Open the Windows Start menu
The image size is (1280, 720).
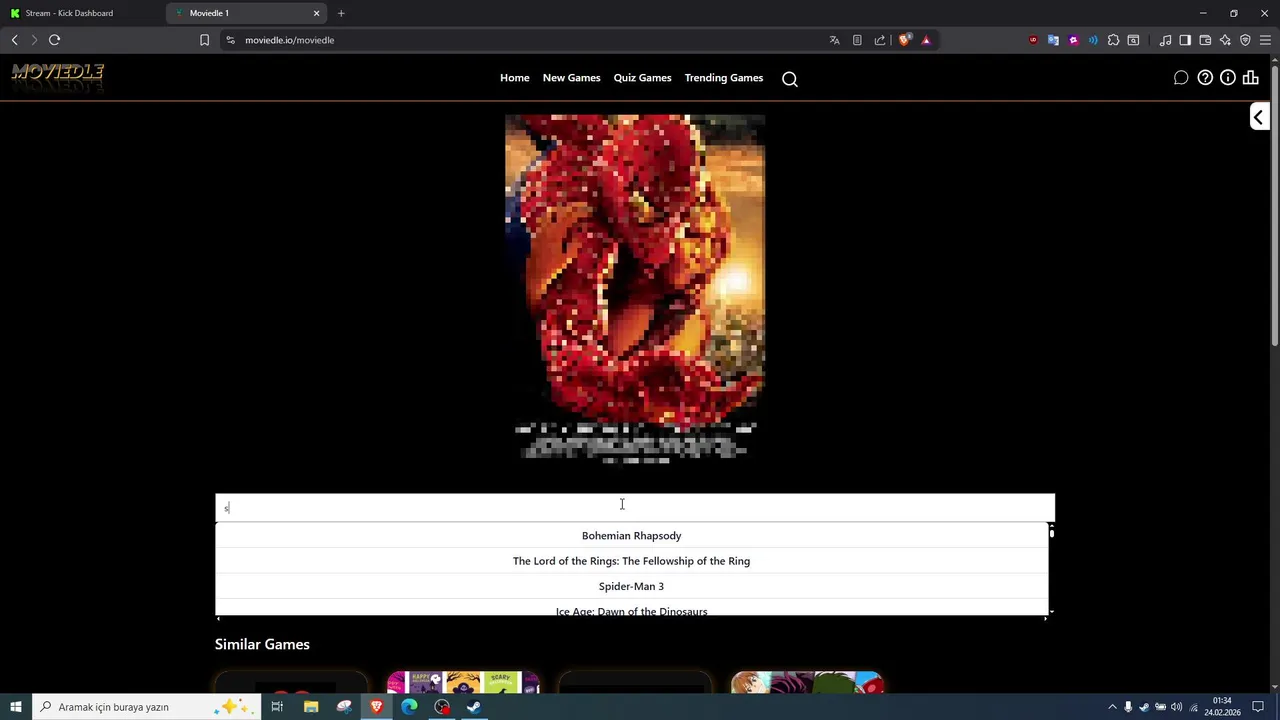tap(16, 707)
